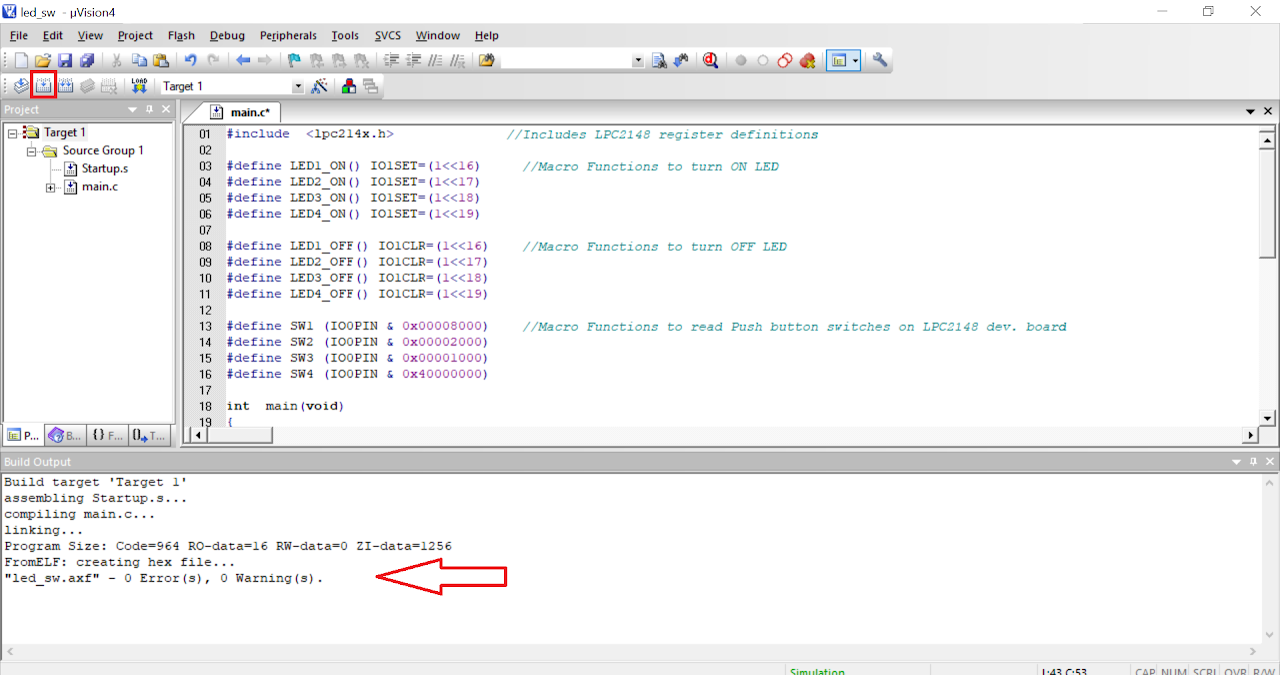Start the debug session with the magnifier 'd' icon
Image resolution: width=1280 pixels, height=675 pixels.
710,60
